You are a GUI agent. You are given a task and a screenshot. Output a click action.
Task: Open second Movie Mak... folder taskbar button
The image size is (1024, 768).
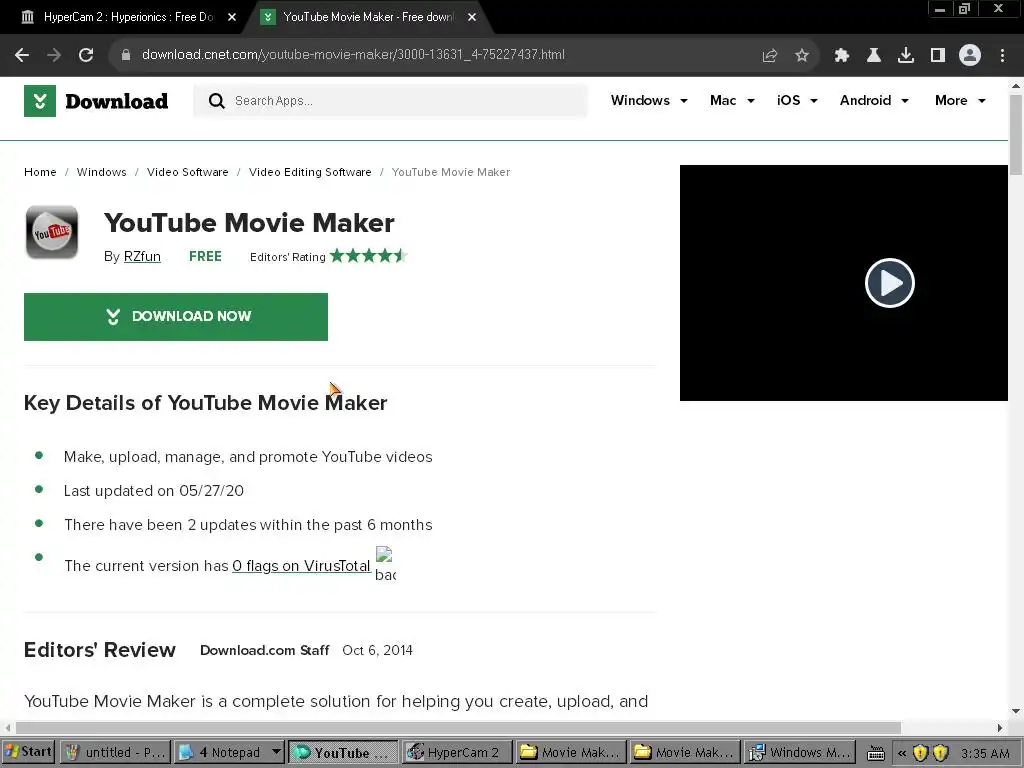(x=684, y=752)
